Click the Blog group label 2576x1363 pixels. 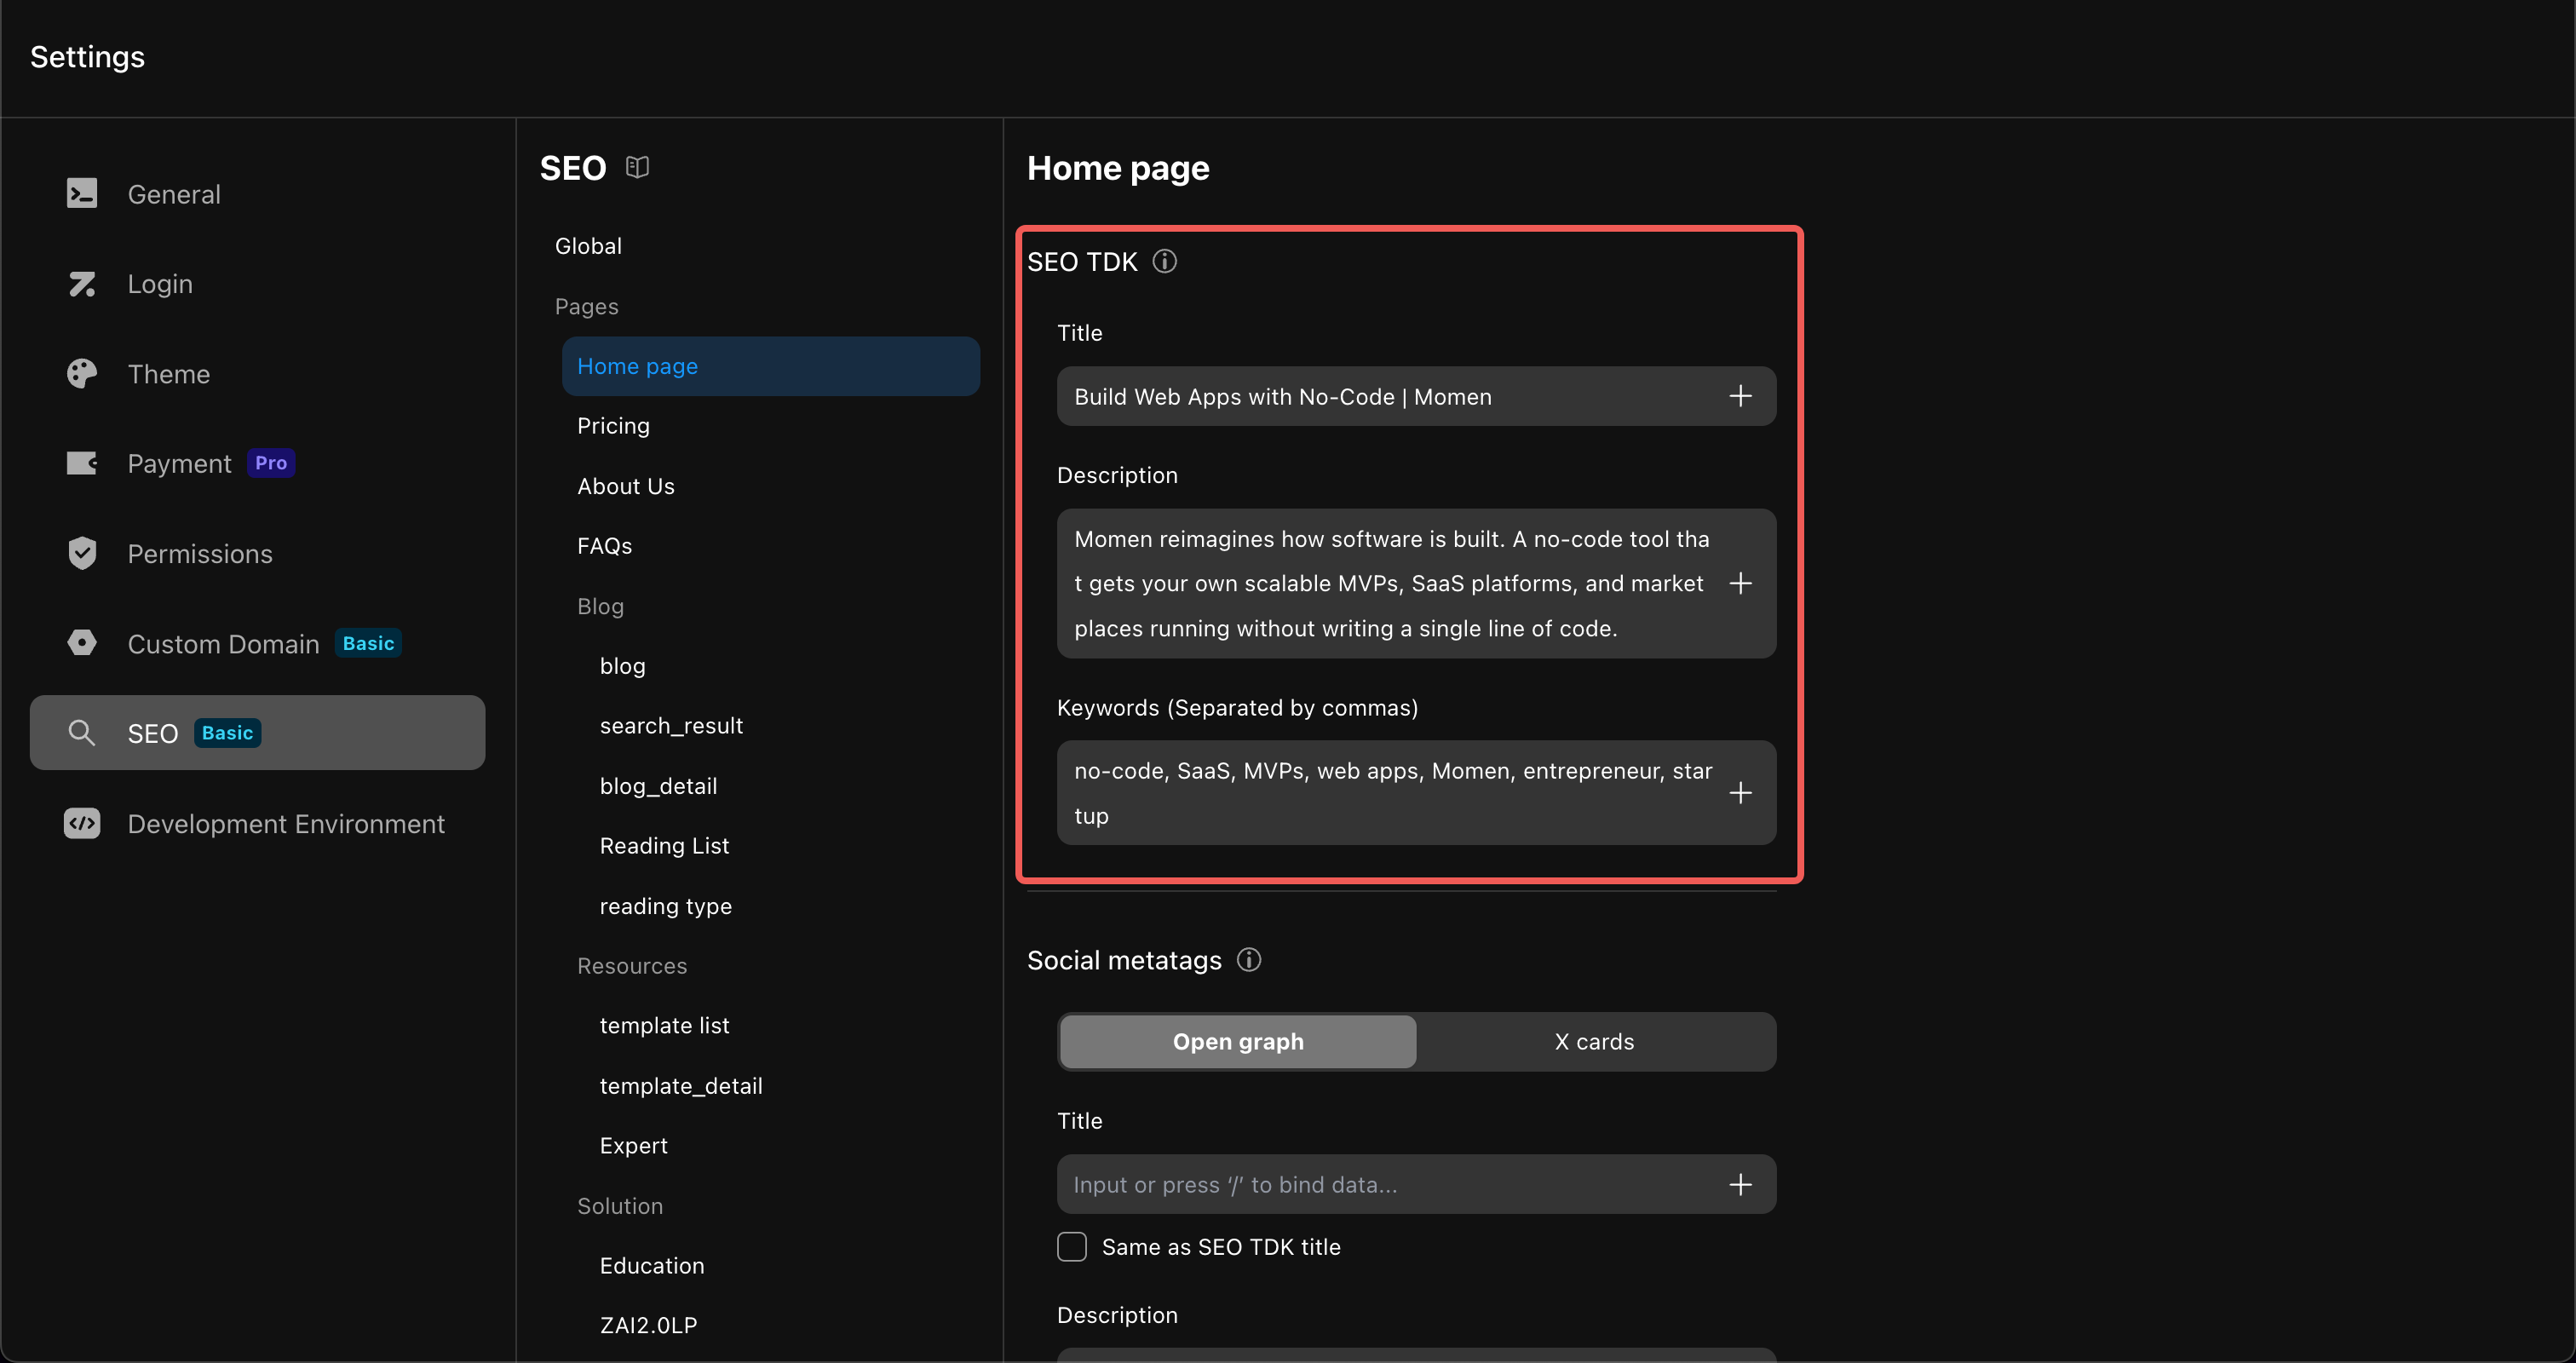(x=601, y=606)
